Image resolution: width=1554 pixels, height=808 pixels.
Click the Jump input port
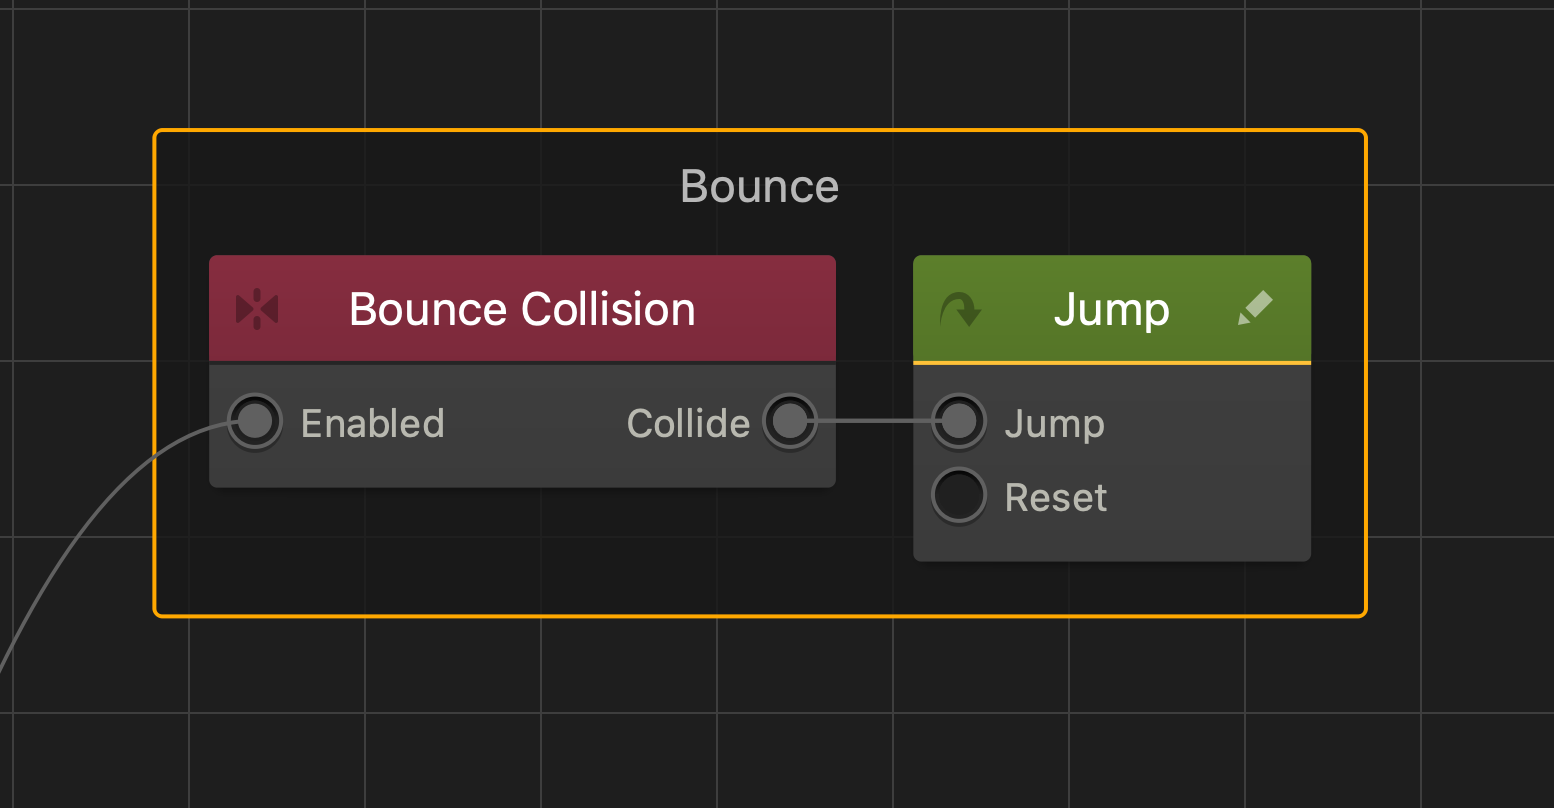point(959,421)
